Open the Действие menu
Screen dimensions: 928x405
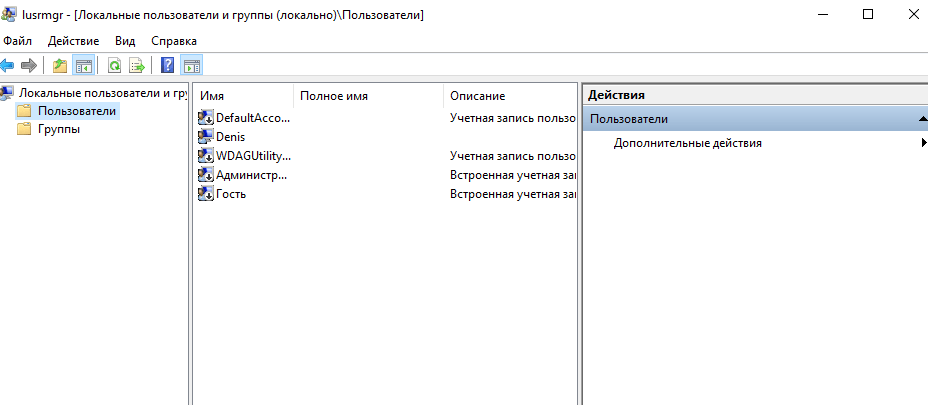[73, 41]
